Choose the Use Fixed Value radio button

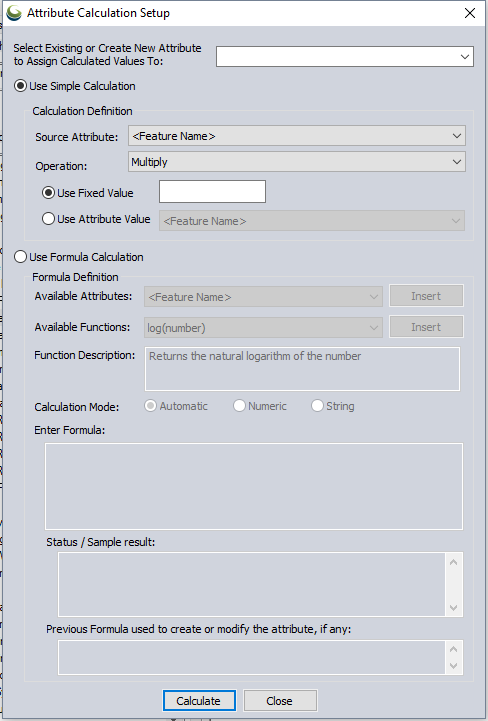point(48,193)
